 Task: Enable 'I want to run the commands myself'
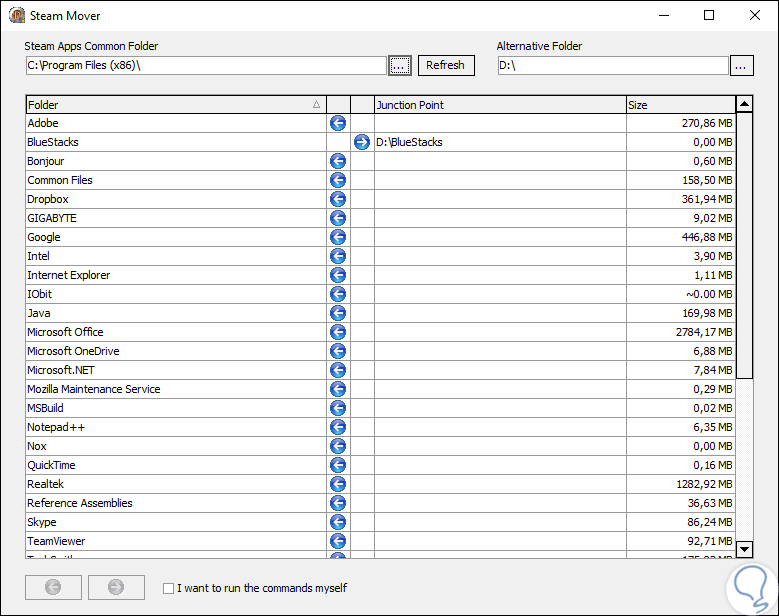pos(168,588)
